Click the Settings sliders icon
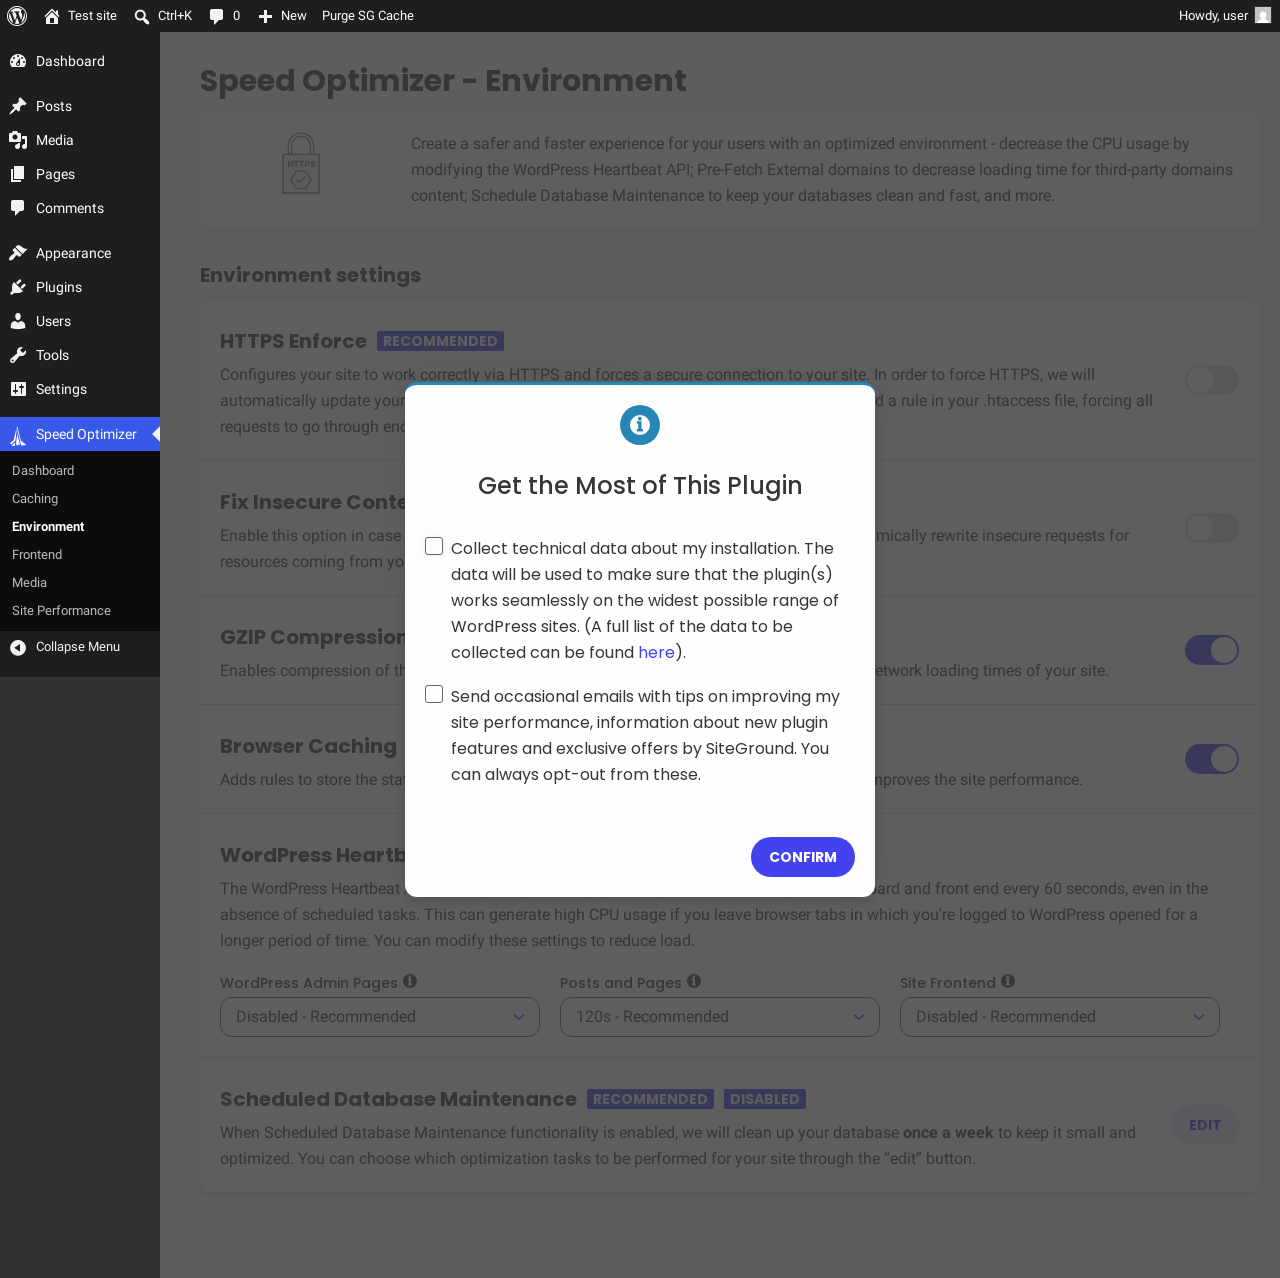 tap(18, 389)
